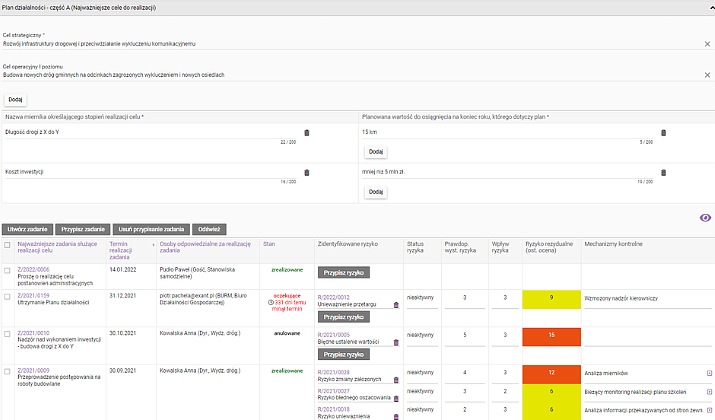
Task: Click into the Koszt inwestycji text field
Action: click(150, 172)
